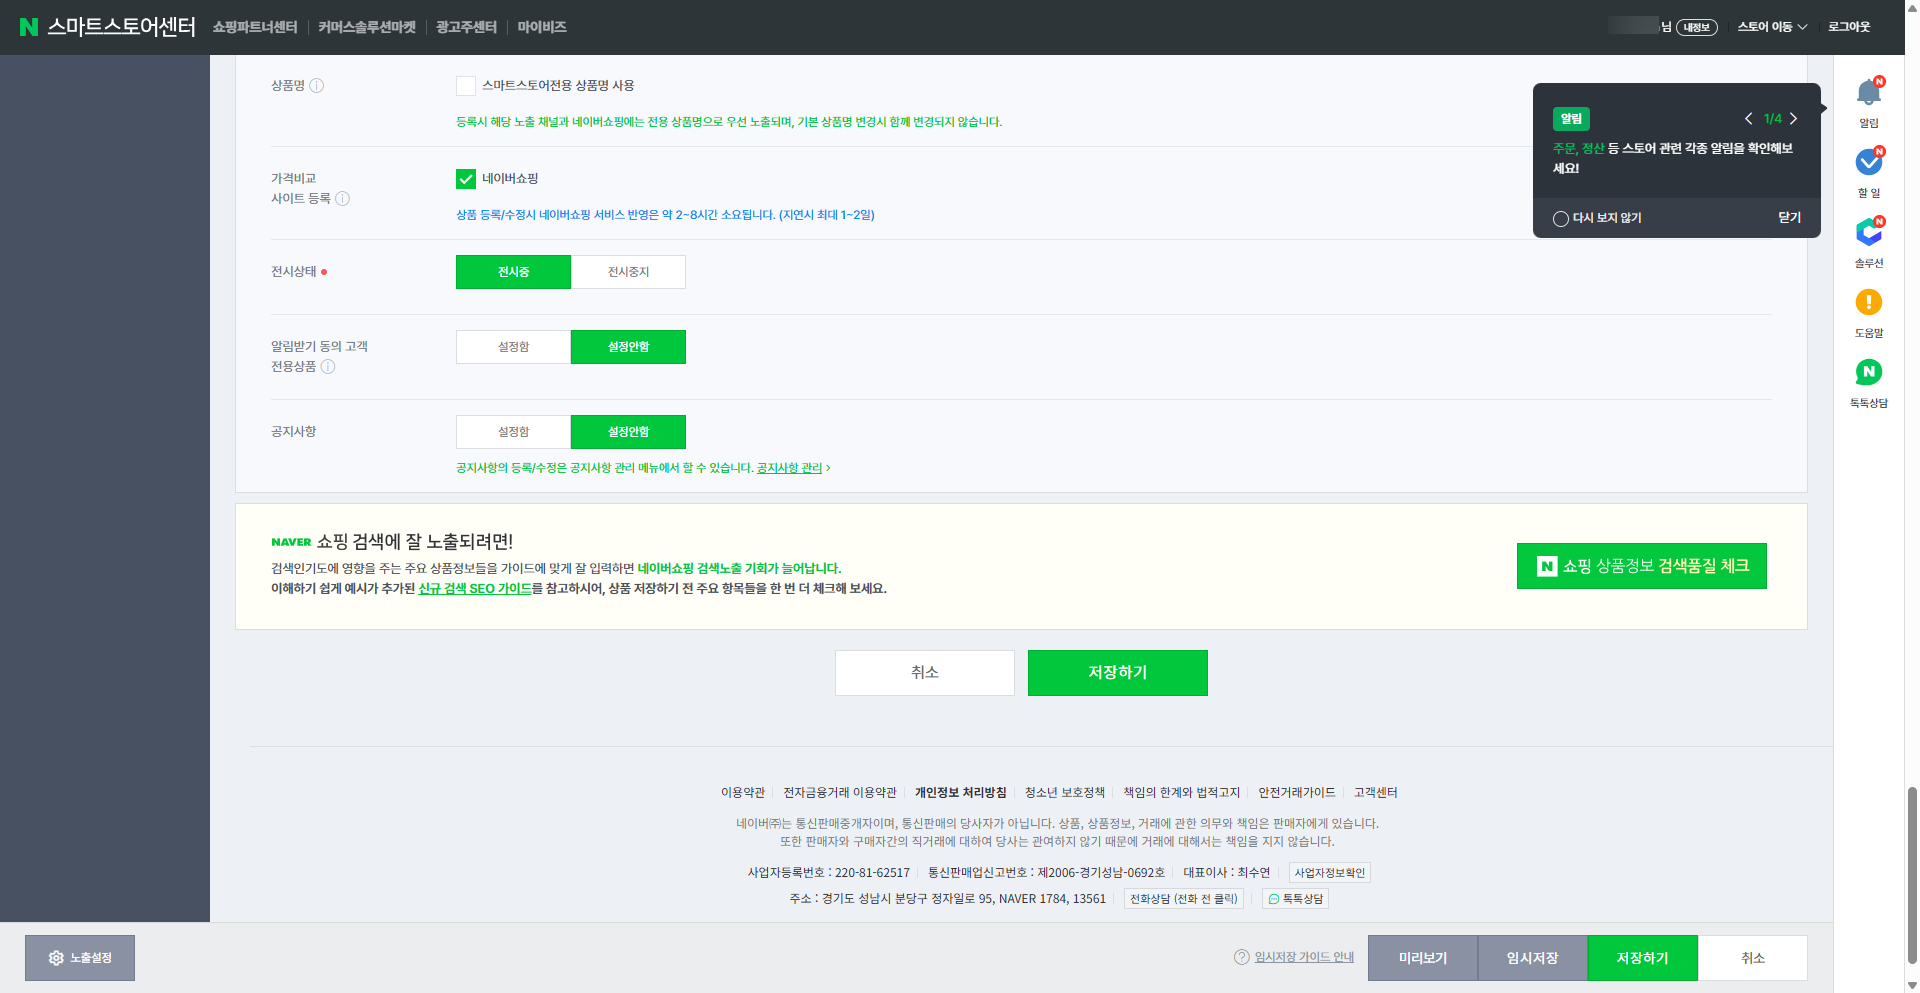The width and height of the screenshot is (1920, 993).
Task: Select the 다시 보지 않기 radio option
Action: click(x=1561, y=218)
